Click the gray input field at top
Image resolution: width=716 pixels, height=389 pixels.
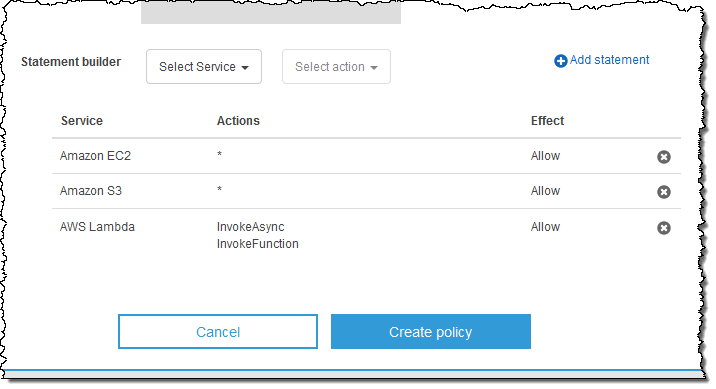pos(271,14)
